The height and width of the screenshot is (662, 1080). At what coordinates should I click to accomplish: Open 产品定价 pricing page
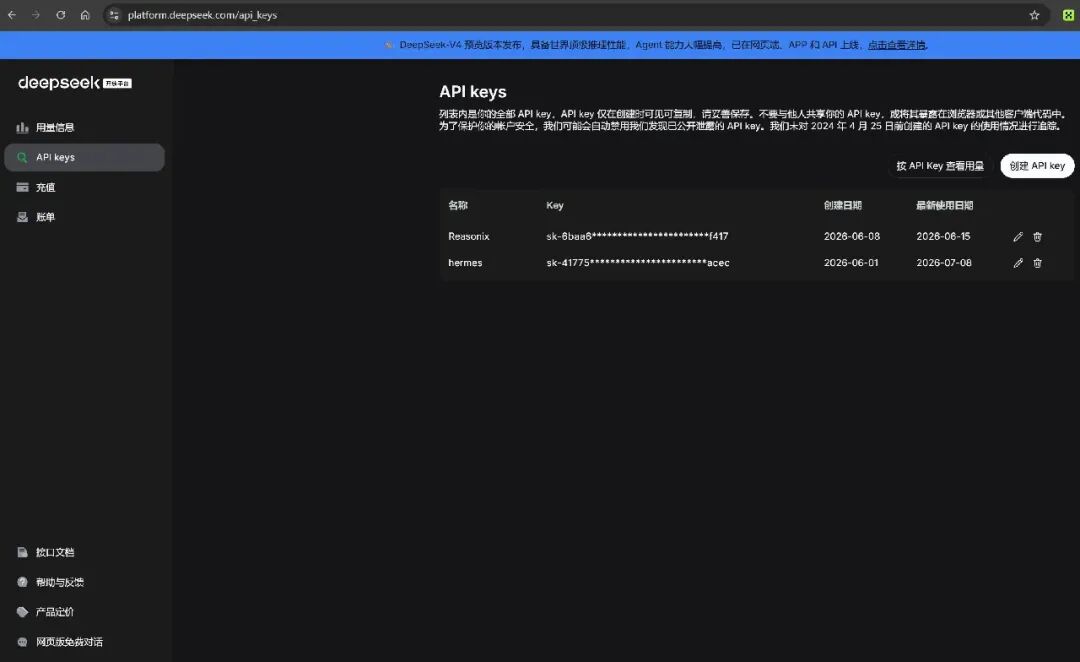(x=55, y=612)
